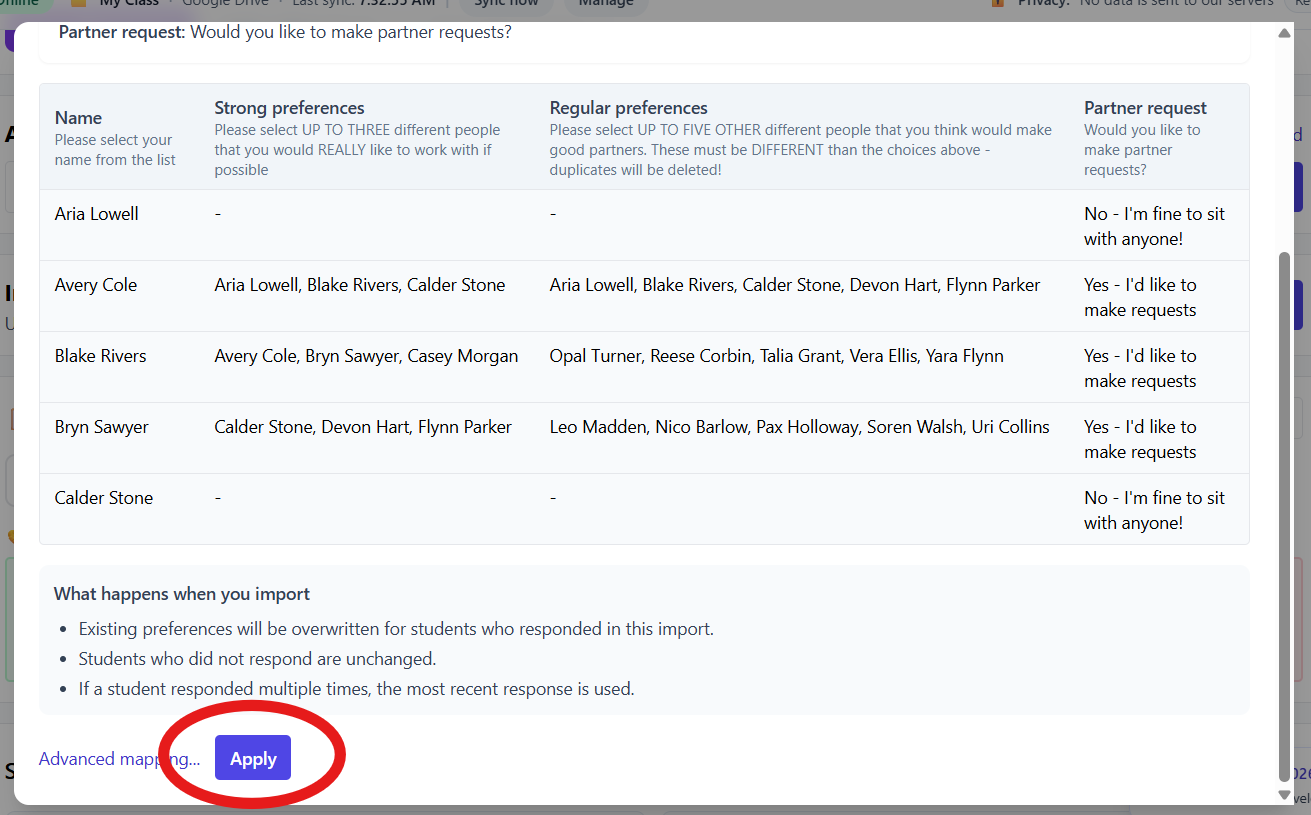This screenshot has height=815, width=1311.
Task: Select the Calder Stone name cell
Action: pos(104,498)
